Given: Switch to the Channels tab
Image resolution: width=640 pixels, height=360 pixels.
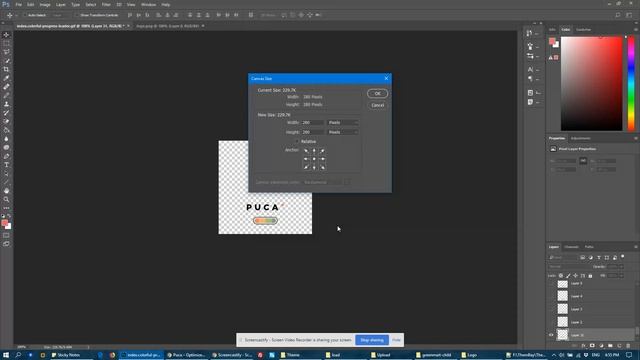Looking at the screenshot, I should coord(571,247).
